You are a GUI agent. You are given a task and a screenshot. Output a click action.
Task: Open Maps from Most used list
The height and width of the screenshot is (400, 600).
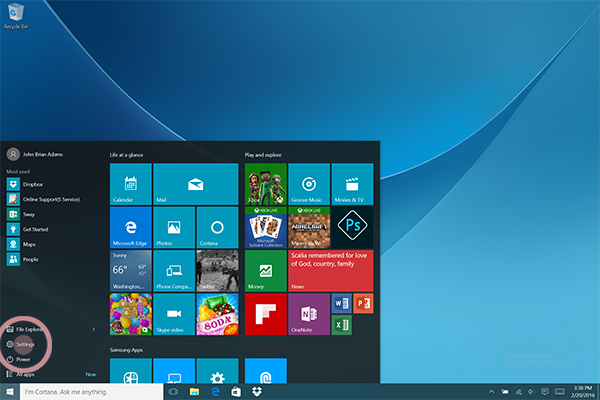point(52,244)
